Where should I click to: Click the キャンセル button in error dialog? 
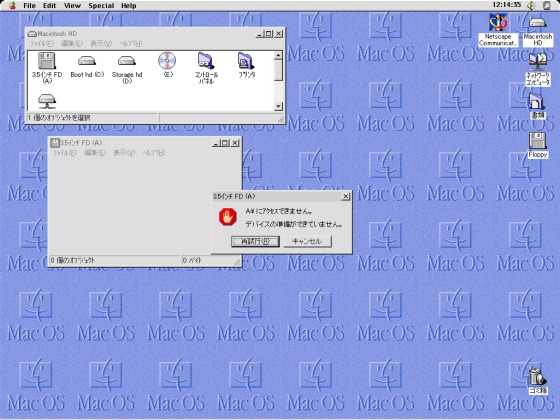[307, 241]
